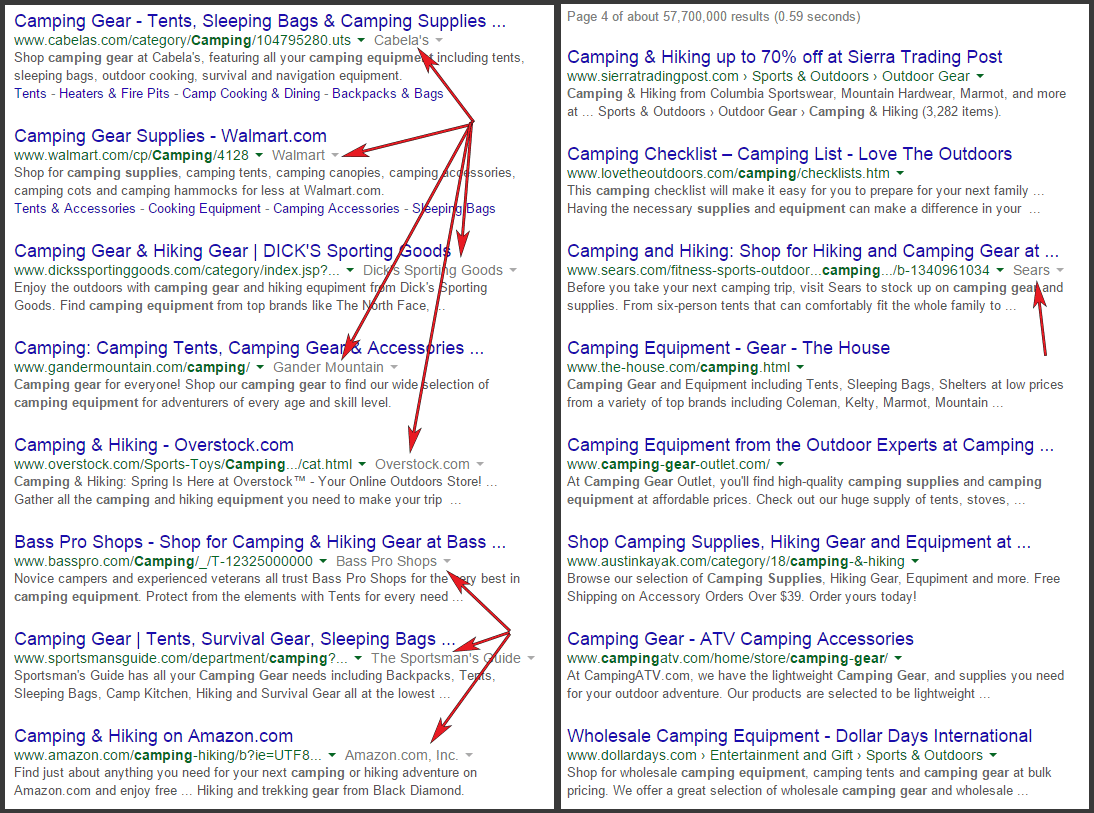Screen dimensions: 1094x813
Task: Open the Tents sitelink under Cabela's result
Action: click(x=30, y=94)
